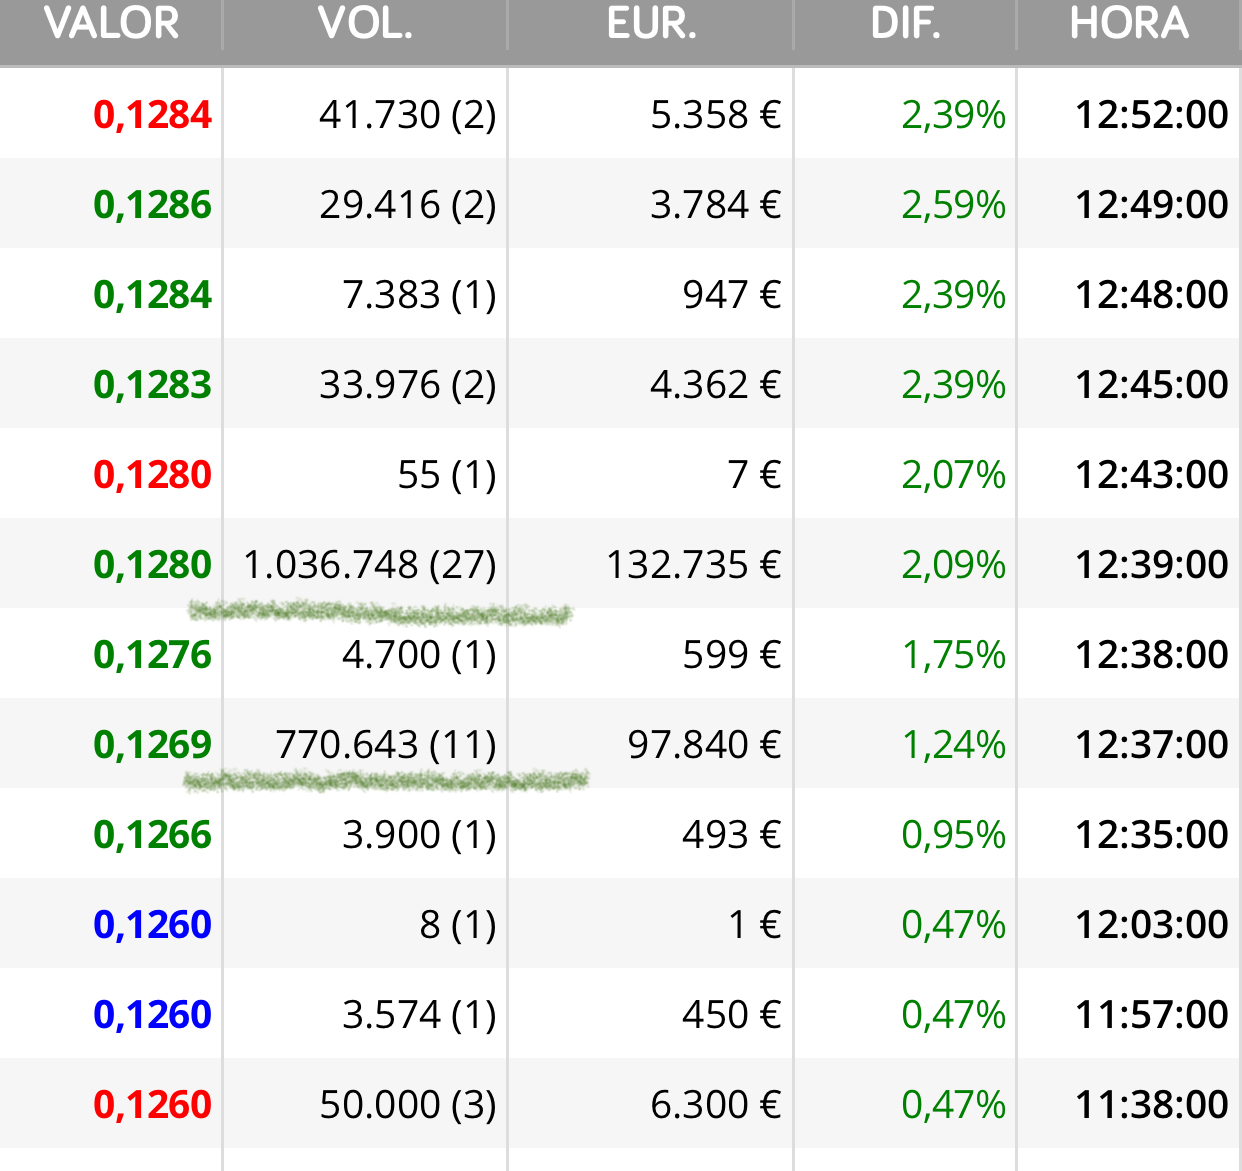Sort by the HORA column header

(x=1129, y=24)
